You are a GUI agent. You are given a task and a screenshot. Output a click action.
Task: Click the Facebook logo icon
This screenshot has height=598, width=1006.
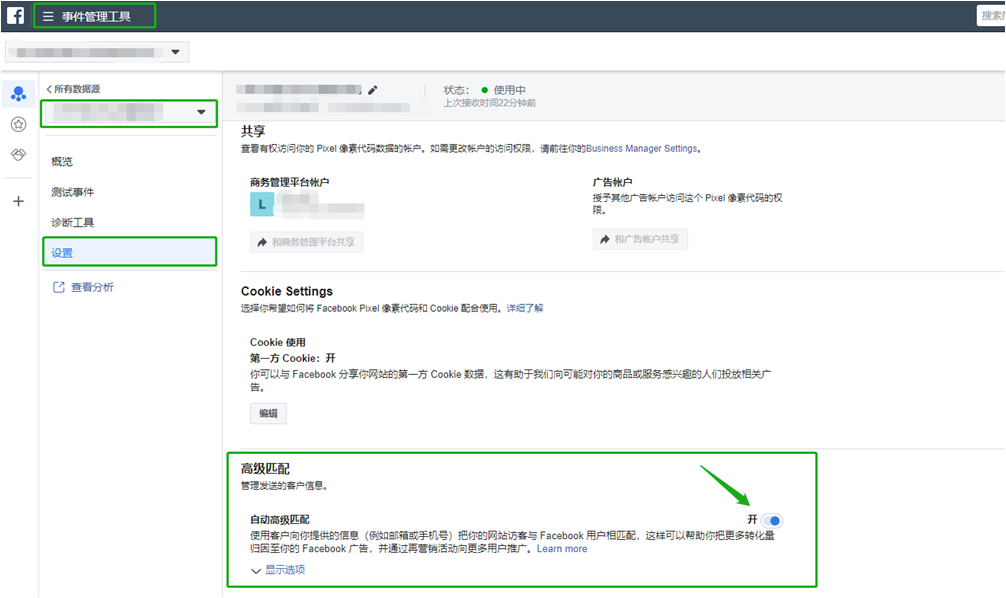click(x=16, y=16)
